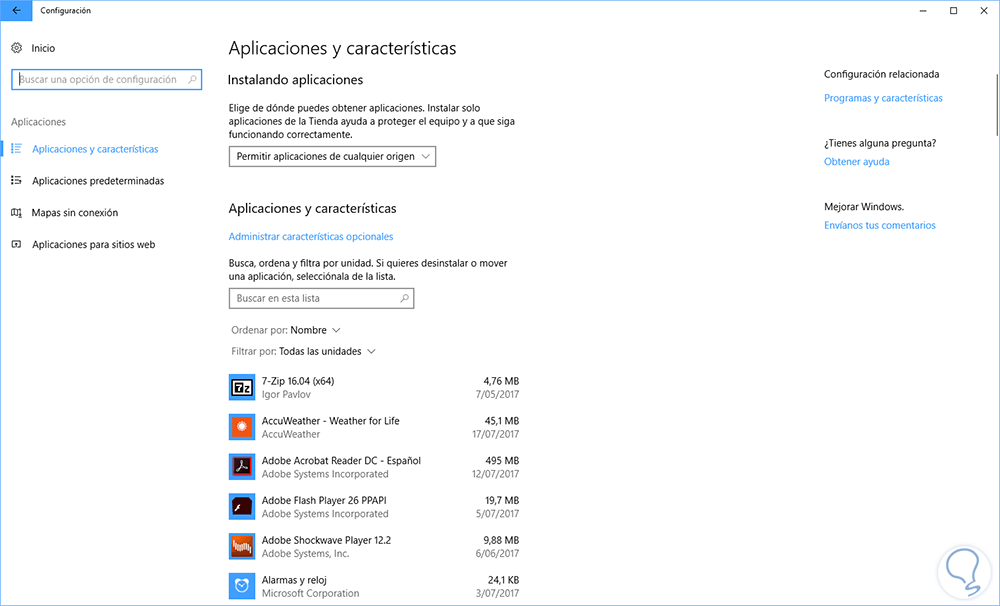Click the Adobe Acrobat Reader DC icon

tap(242, 467)
